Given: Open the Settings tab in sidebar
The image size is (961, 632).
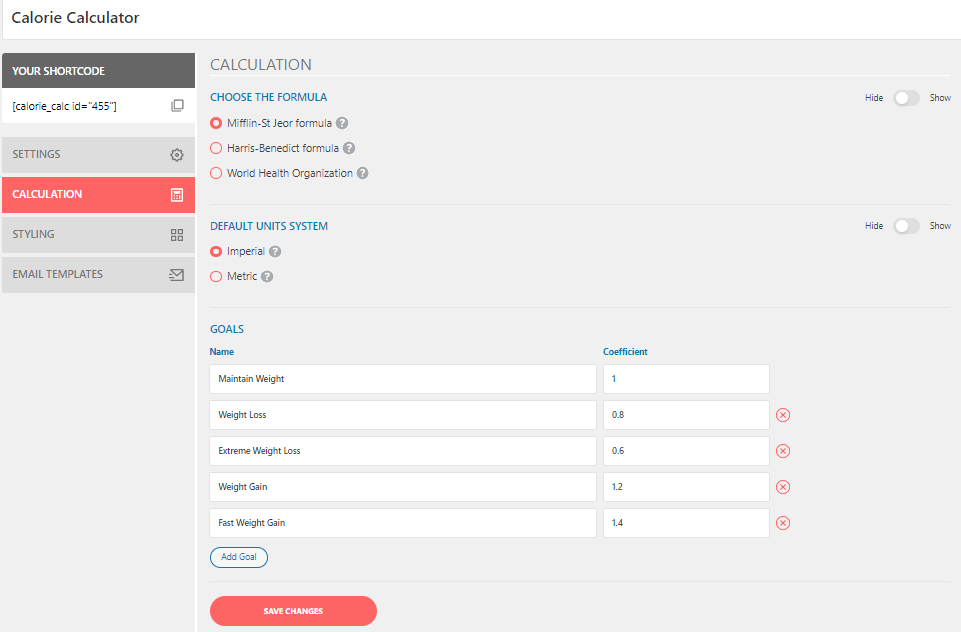Looking at the screenshot, I should coord(98,154).
